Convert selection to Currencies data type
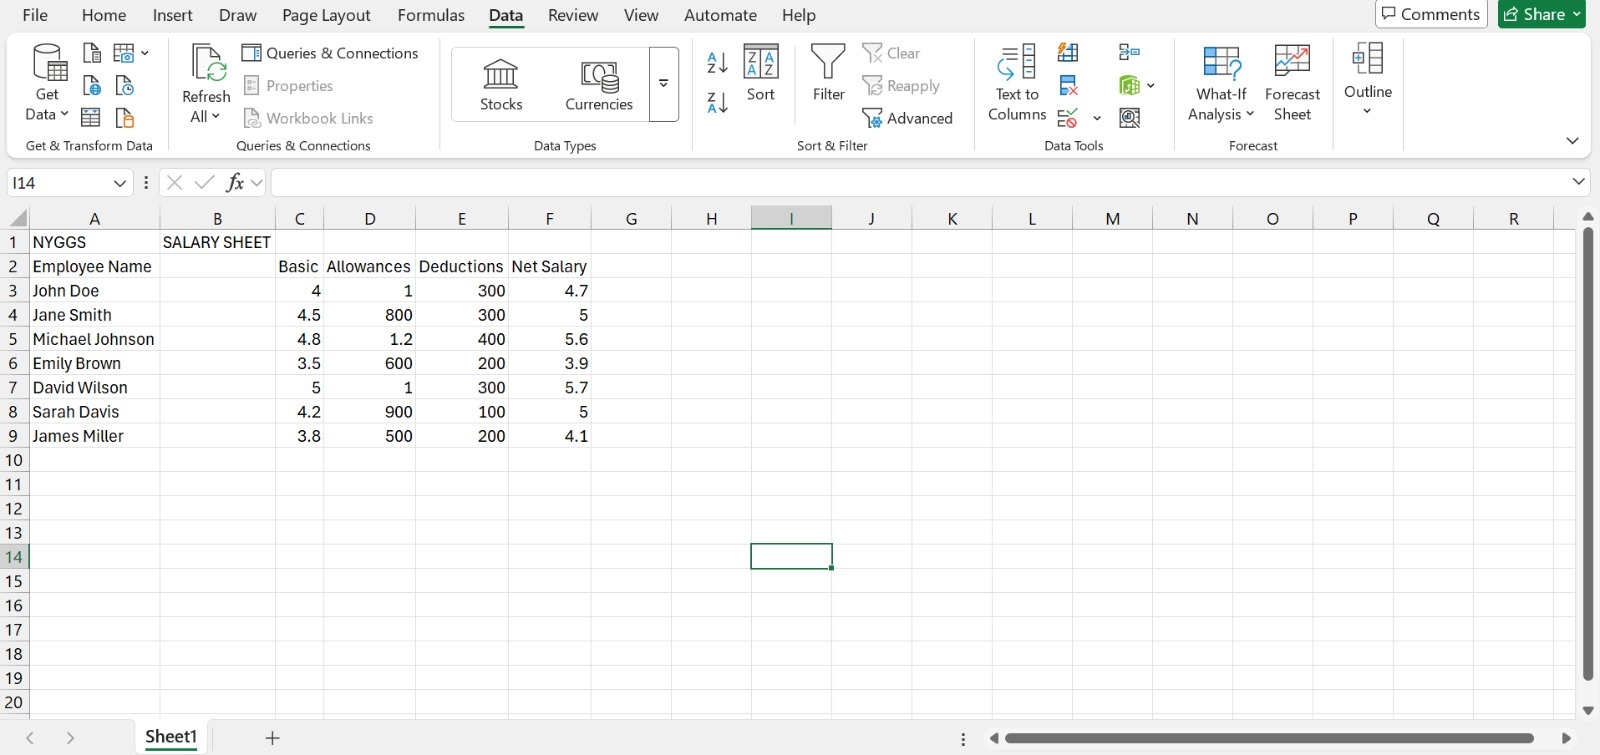1600x755 pixels. 599,85
